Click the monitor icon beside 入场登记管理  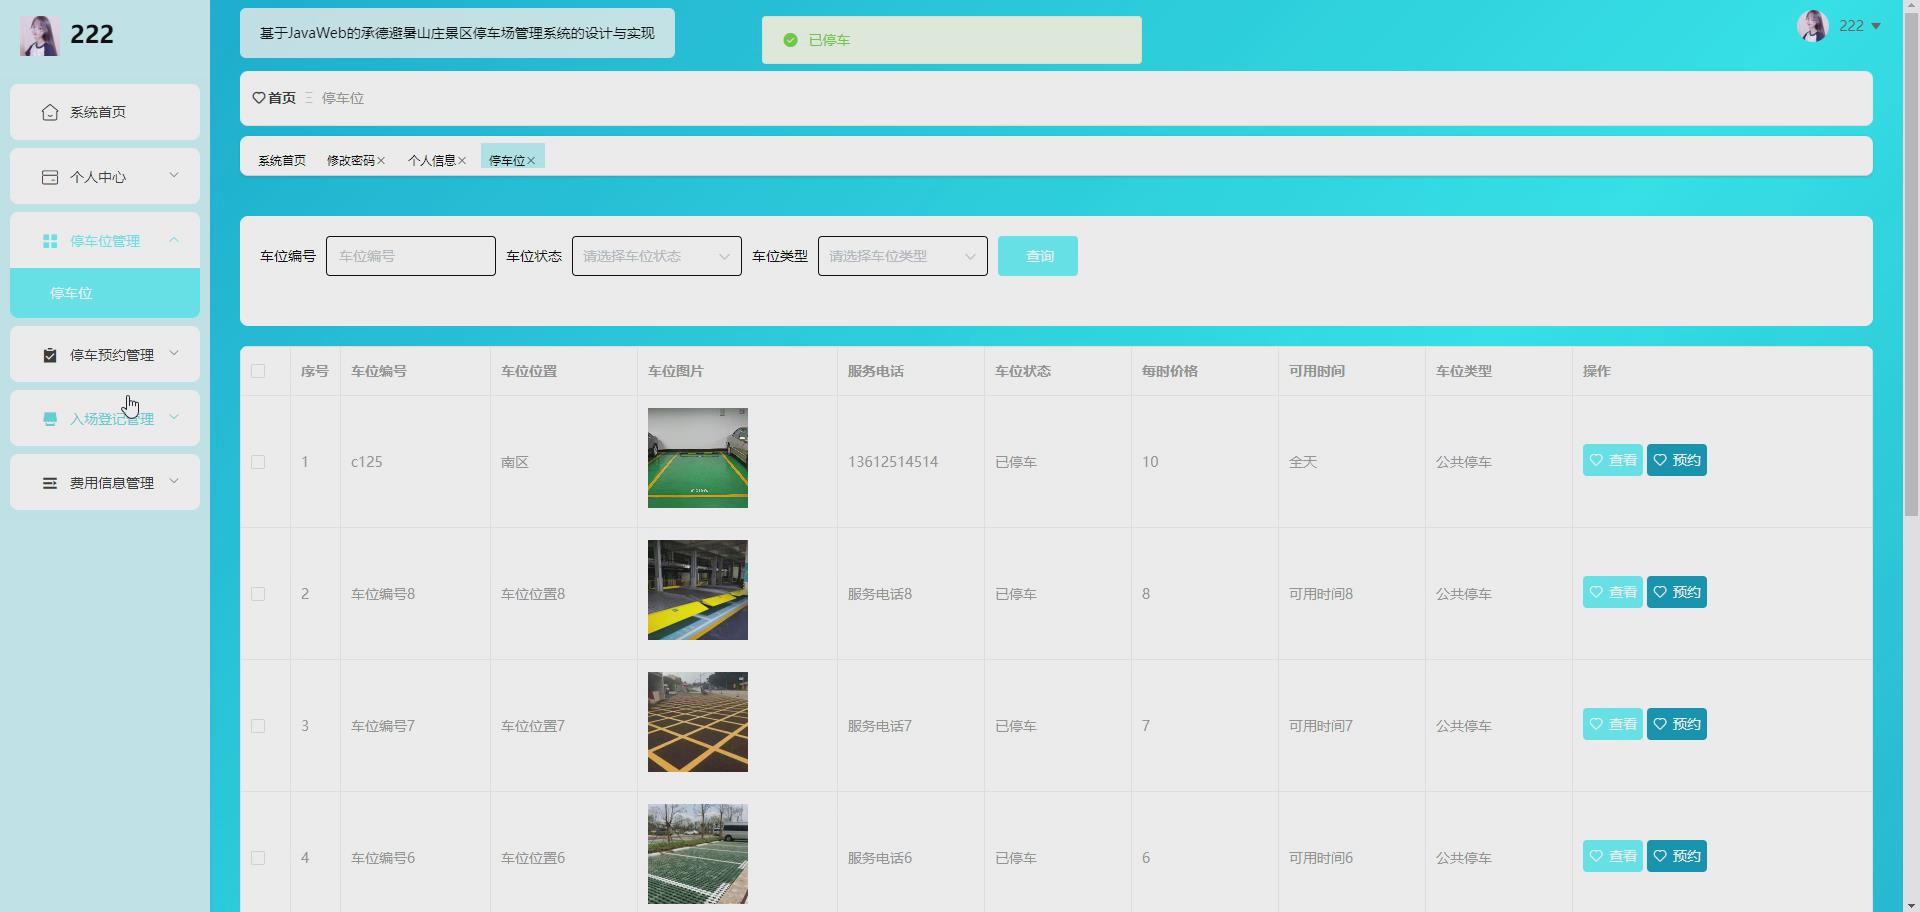point(50,419)
